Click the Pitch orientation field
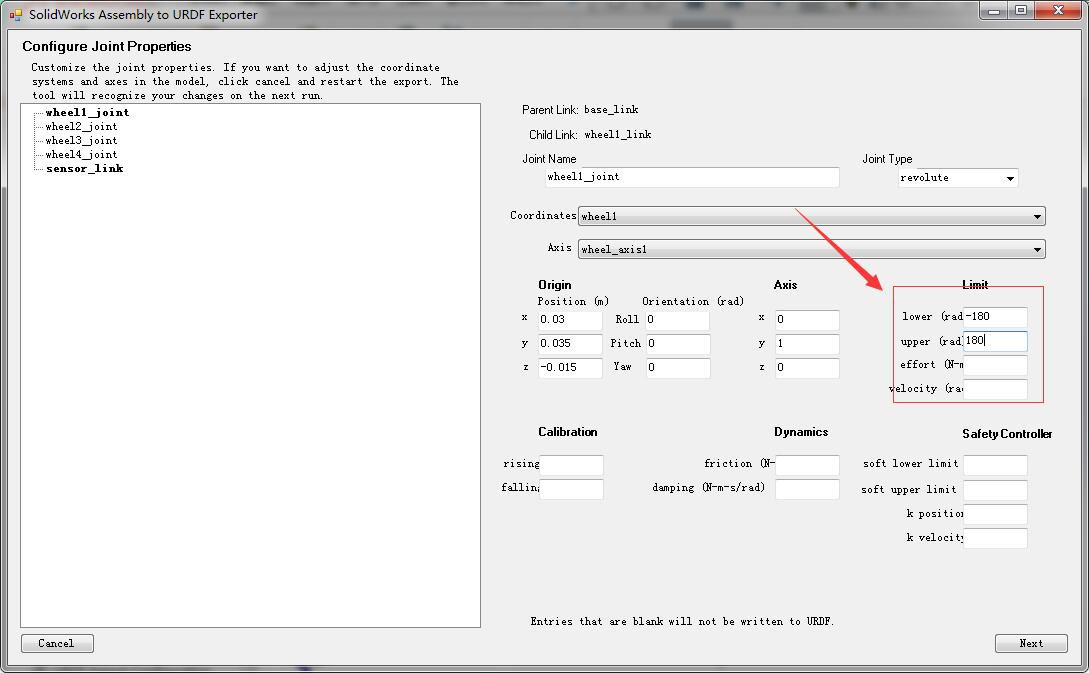 [x=677, y=343]
